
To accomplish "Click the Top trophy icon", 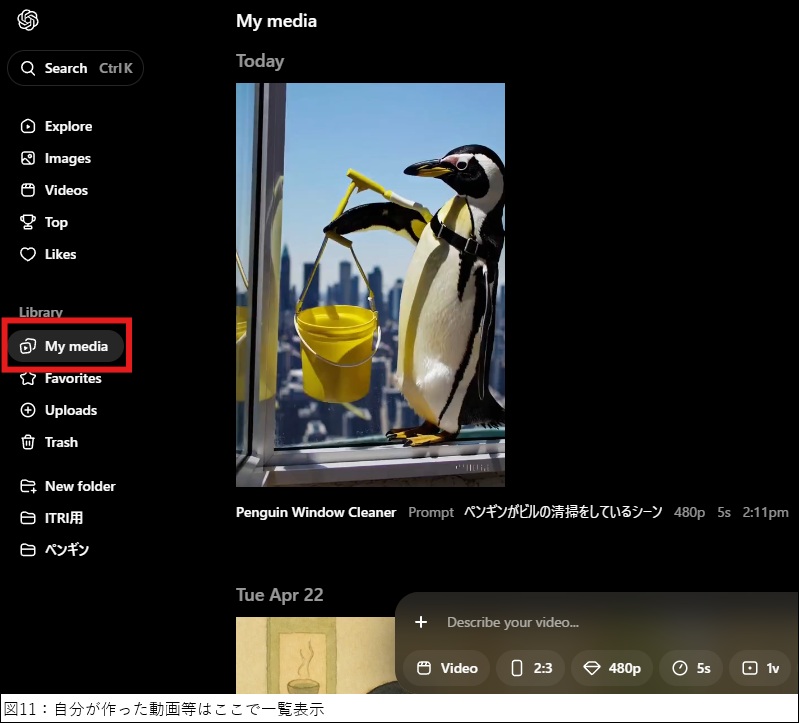I will 28,222.
